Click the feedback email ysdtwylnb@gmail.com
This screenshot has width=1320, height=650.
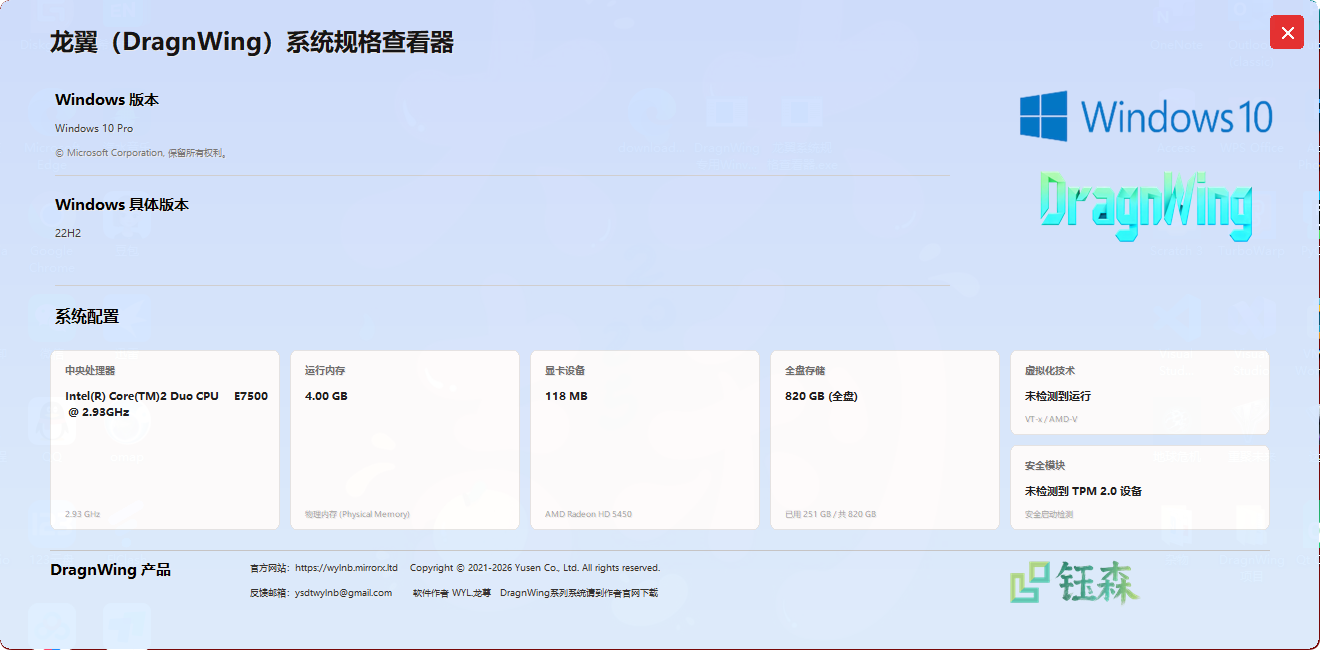pyautogui.click(x=343, y=593)
